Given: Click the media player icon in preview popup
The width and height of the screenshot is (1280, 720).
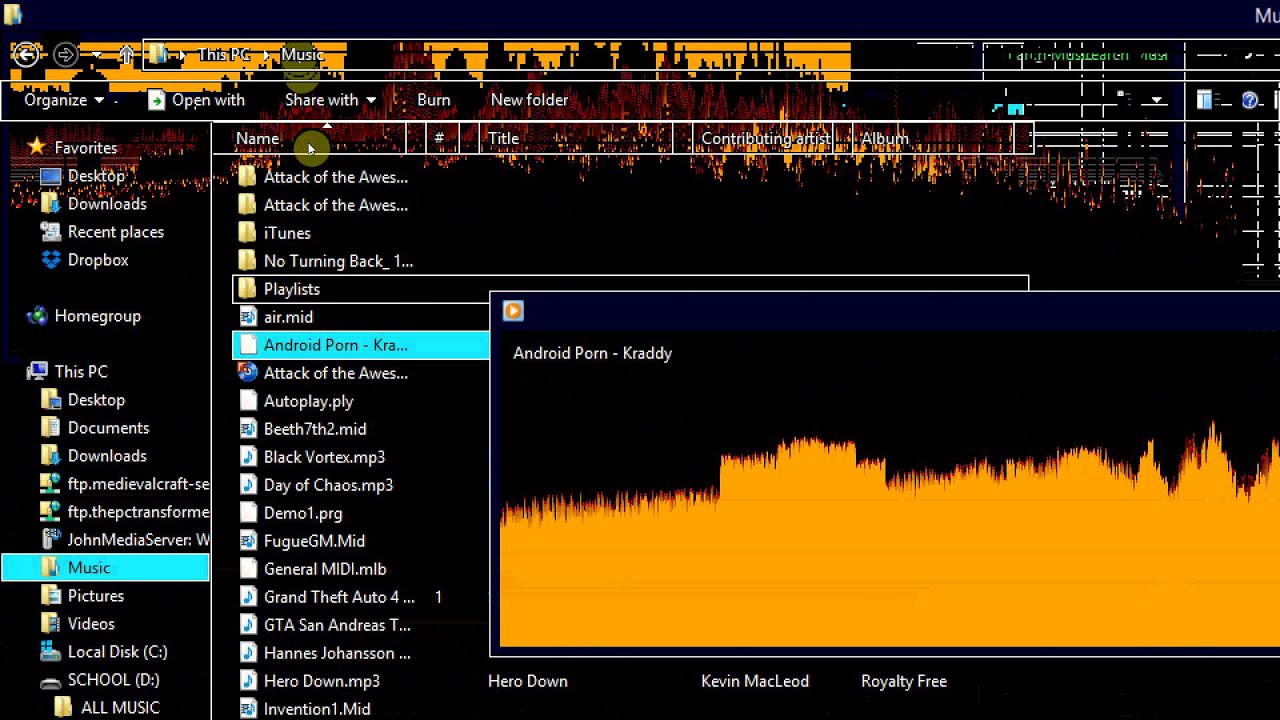Looking at the screenshot, I should coord(513,311).
